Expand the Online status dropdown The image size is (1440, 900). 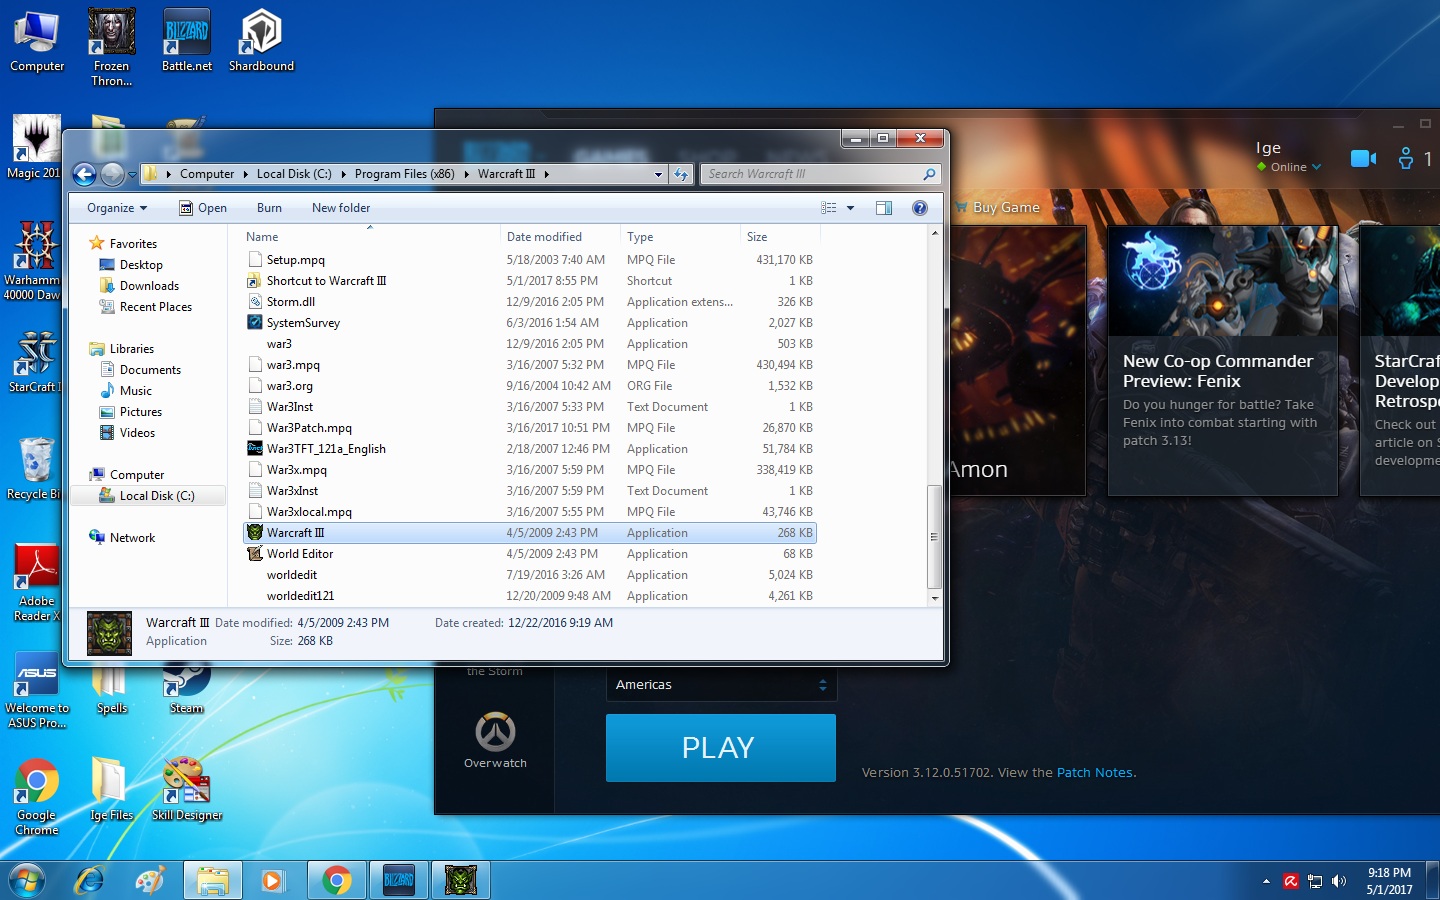1316,167
